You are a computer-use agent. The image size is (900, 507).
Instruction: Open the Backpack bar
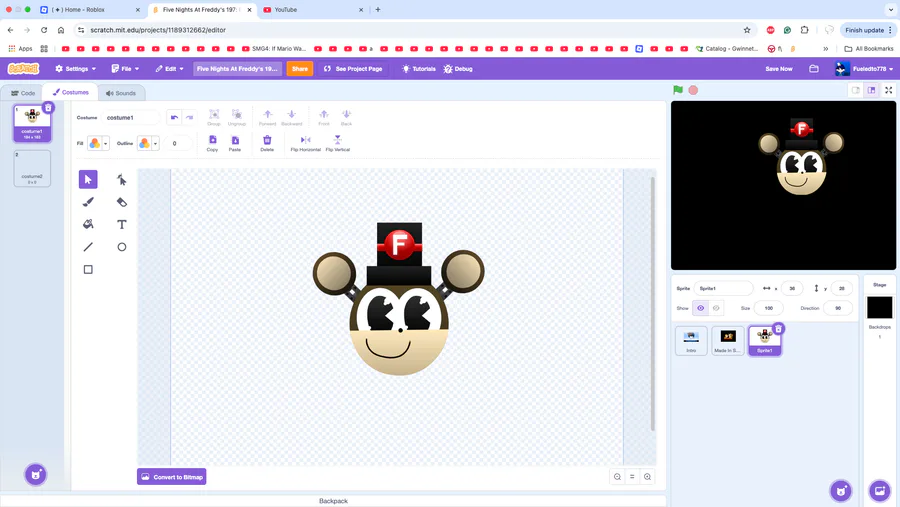pyautogui.click(x=333, y=501)
